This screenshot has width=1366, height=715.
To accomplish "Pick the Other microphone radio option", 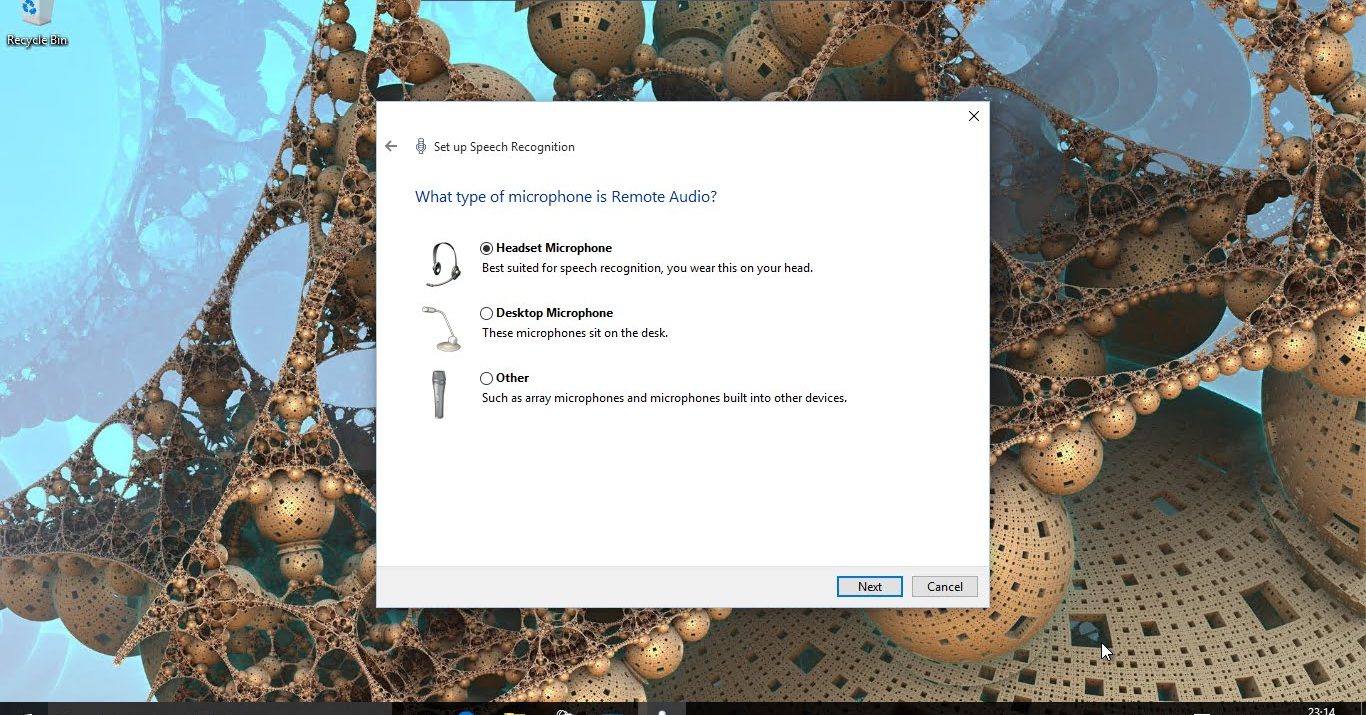I will click(487, 378).
